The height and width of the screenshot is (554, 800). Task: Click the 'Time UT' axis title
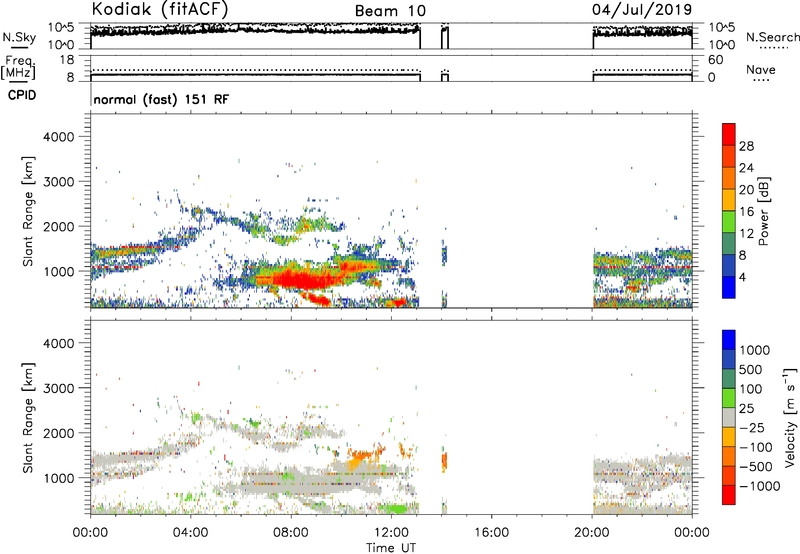tap(391, 548)
